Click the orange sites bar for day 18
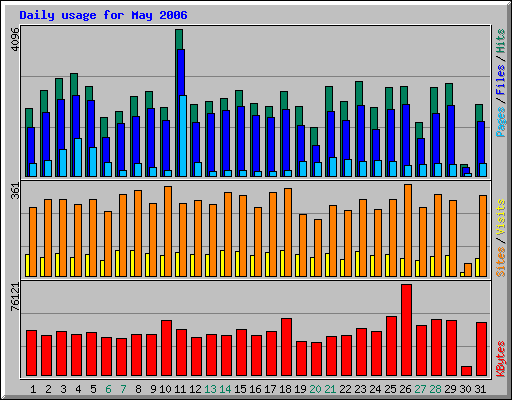Viewport: 512px width, 400px height. (288, 232)
